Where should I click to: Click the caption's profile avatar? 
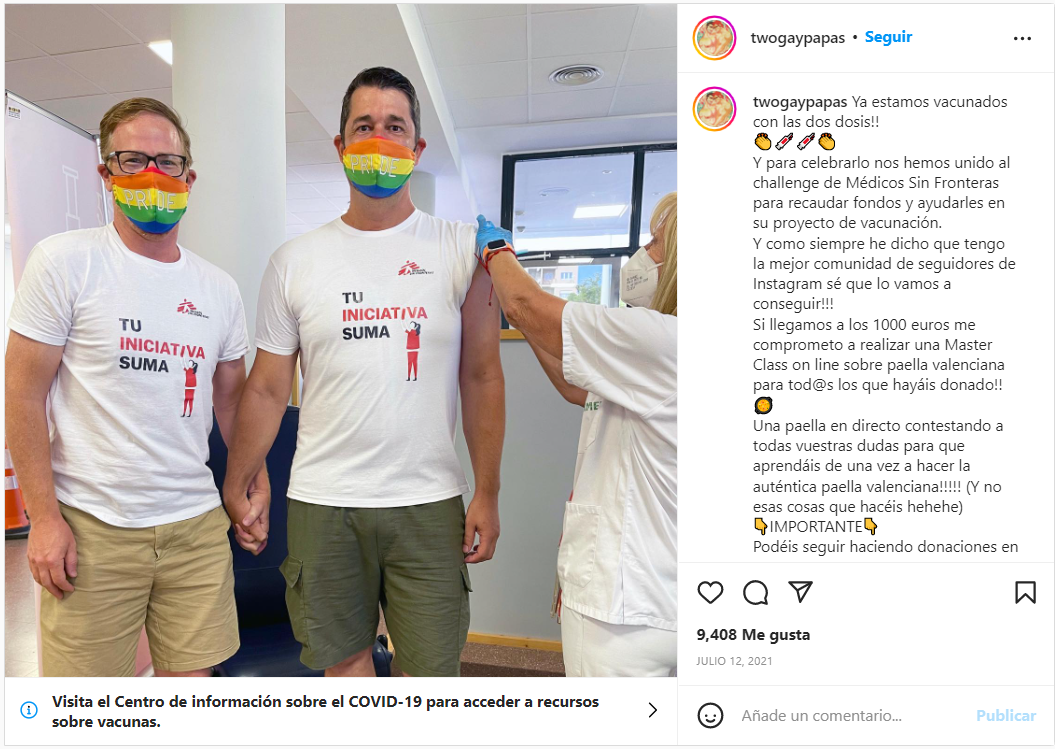[x=715, y=109]
